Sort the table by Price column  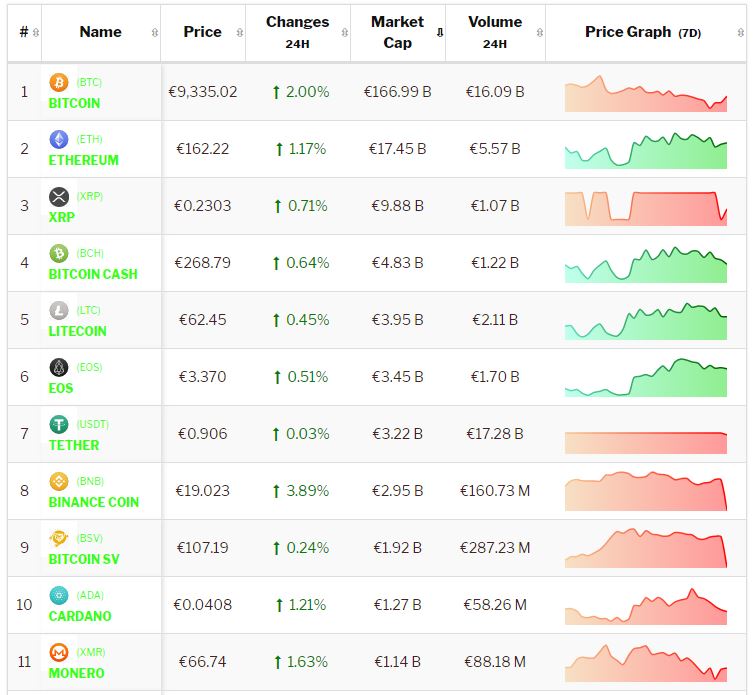click(x=202, y=32)
